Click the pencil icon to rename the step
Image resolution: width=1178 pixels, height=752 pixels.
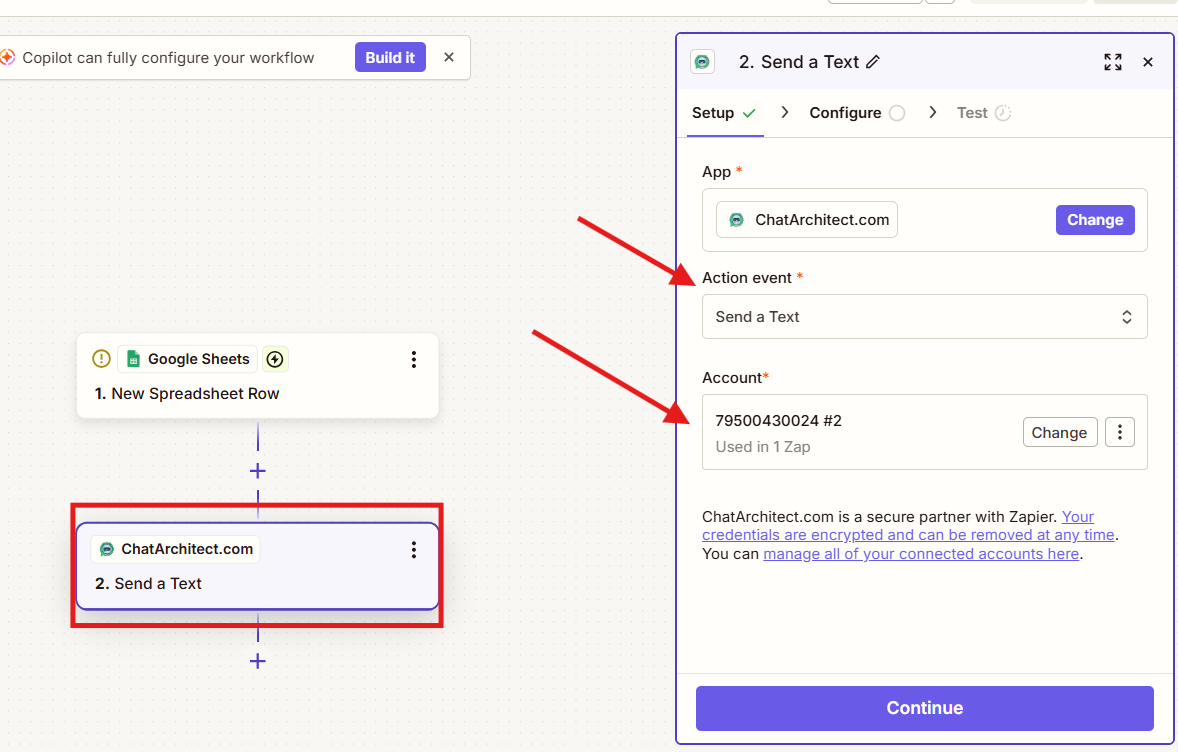point(872,62)
